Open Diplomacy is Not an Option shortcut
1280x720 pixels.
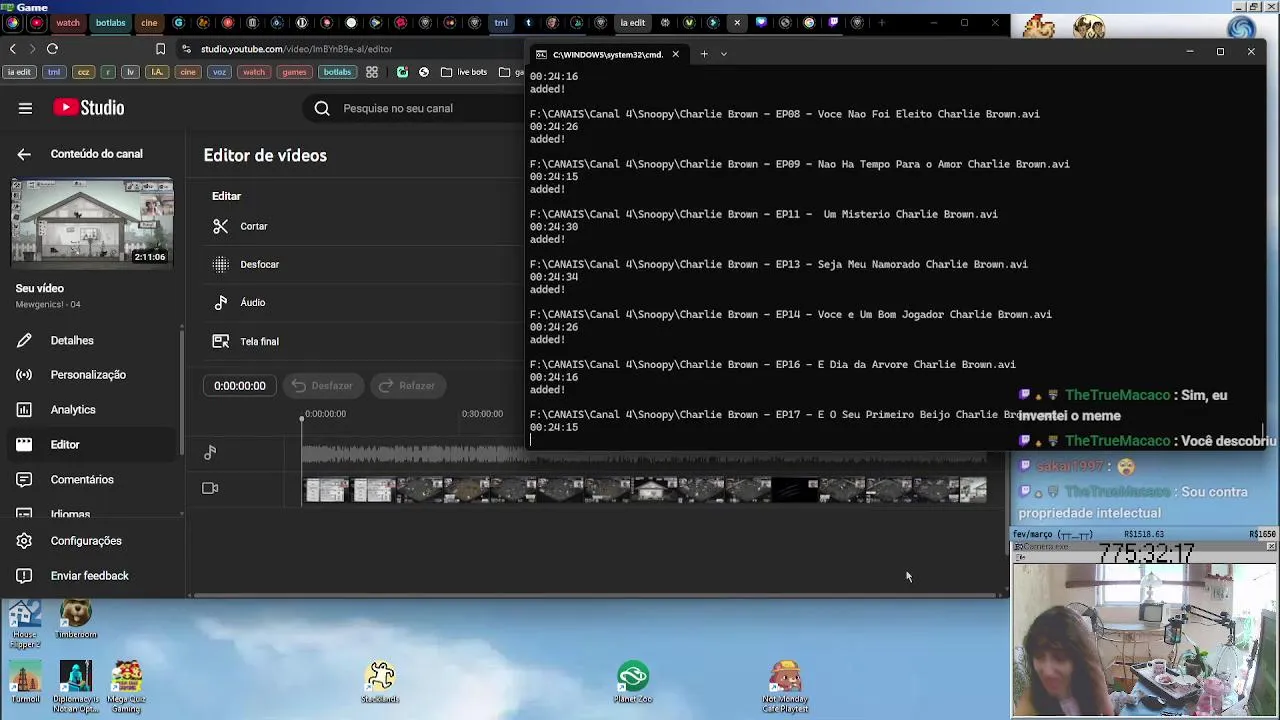pyautogui.click(x=76, y=688)
